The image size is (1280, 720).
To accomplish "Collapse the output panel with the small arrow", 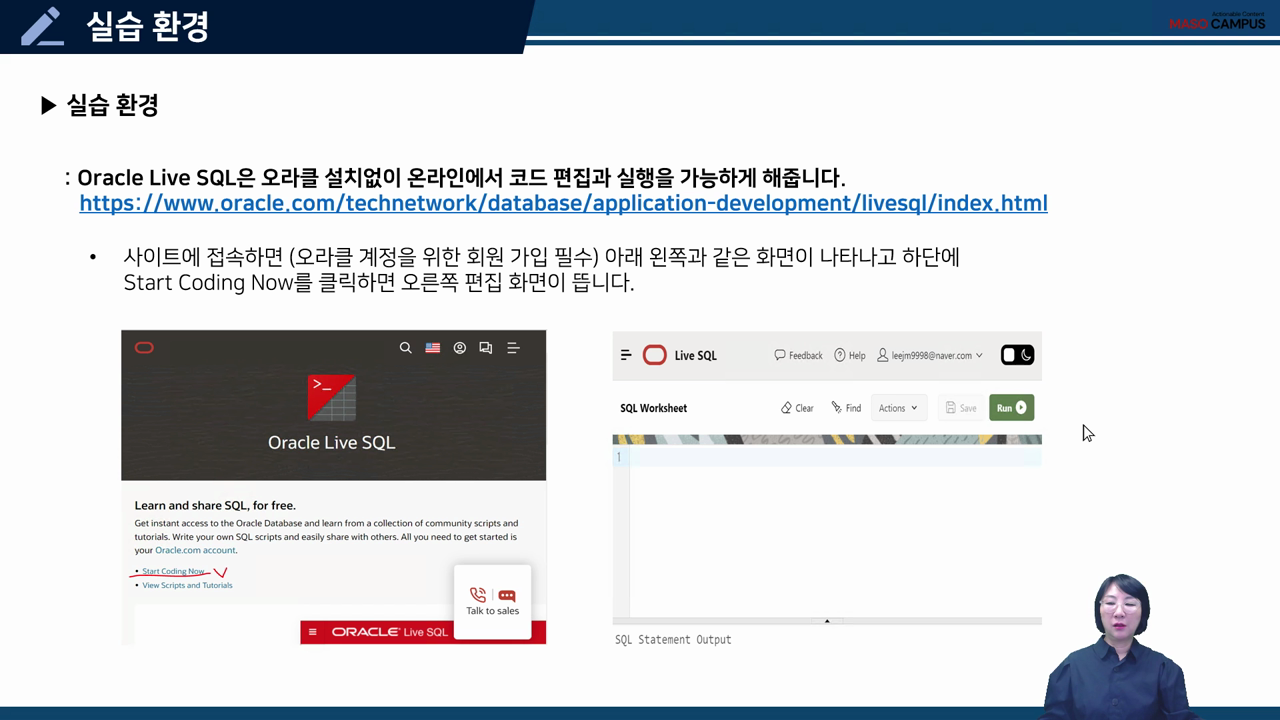I will (827, 621).
